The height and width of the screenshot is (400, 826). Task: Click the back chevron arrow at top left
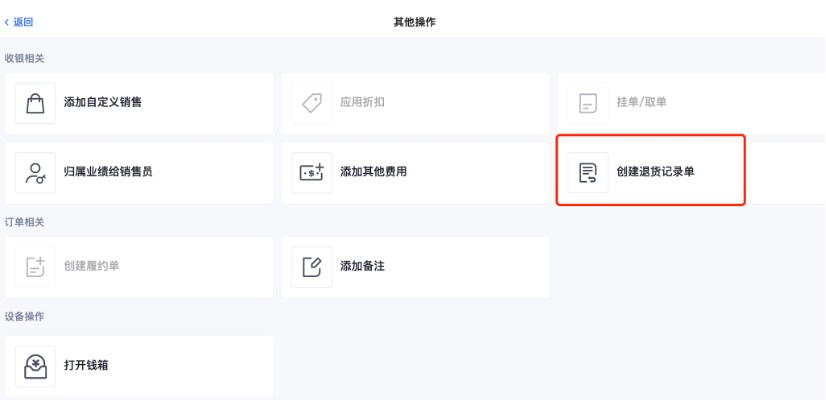click(7, 22)
